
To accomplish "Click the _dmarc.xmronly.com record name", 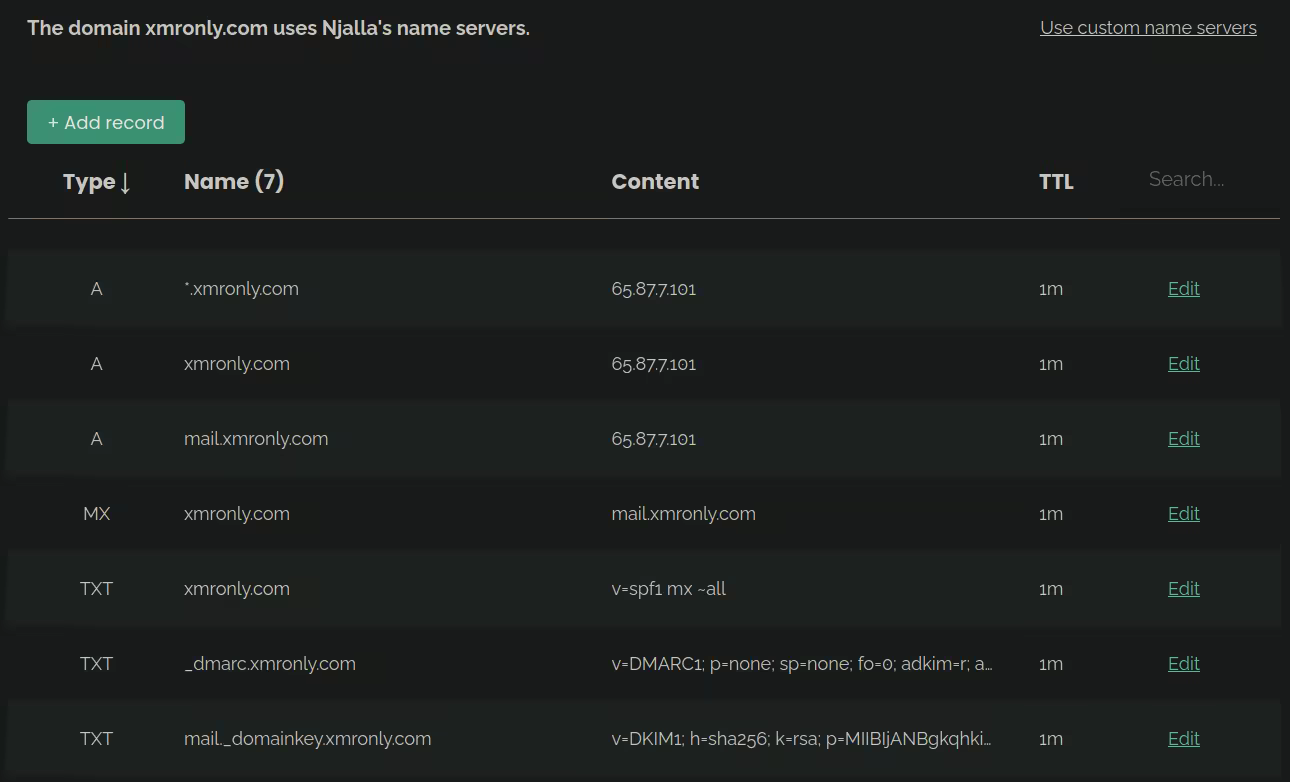I will click(x=270, y=664).
